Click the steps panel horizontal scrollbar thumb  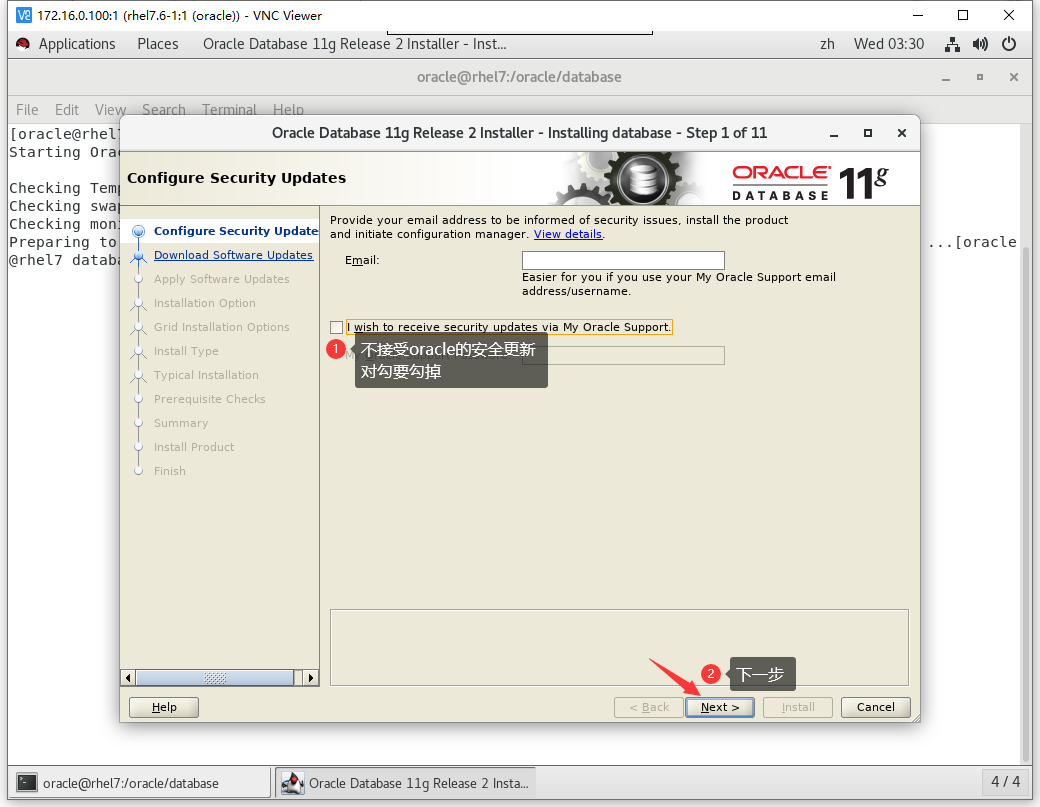click(x=215, y=678)
